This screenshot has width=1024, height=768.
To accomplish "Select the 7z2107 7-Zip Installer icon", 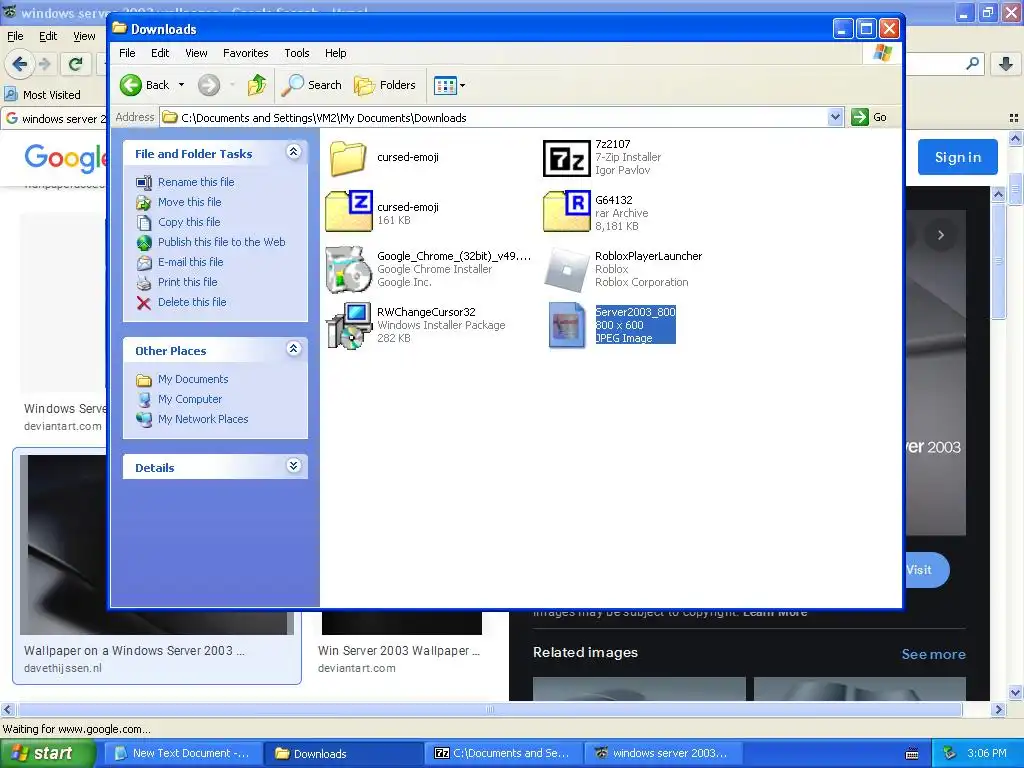I will pos(566,158).
